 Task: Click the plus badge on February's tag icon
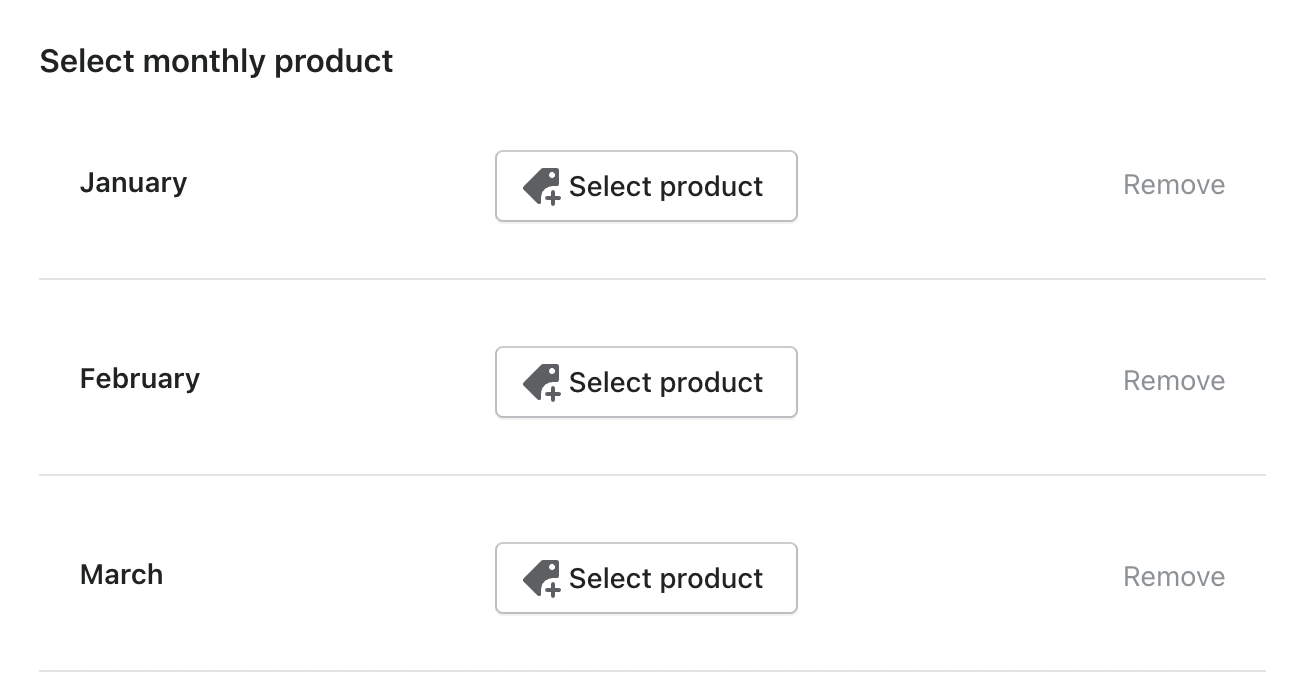552,393
